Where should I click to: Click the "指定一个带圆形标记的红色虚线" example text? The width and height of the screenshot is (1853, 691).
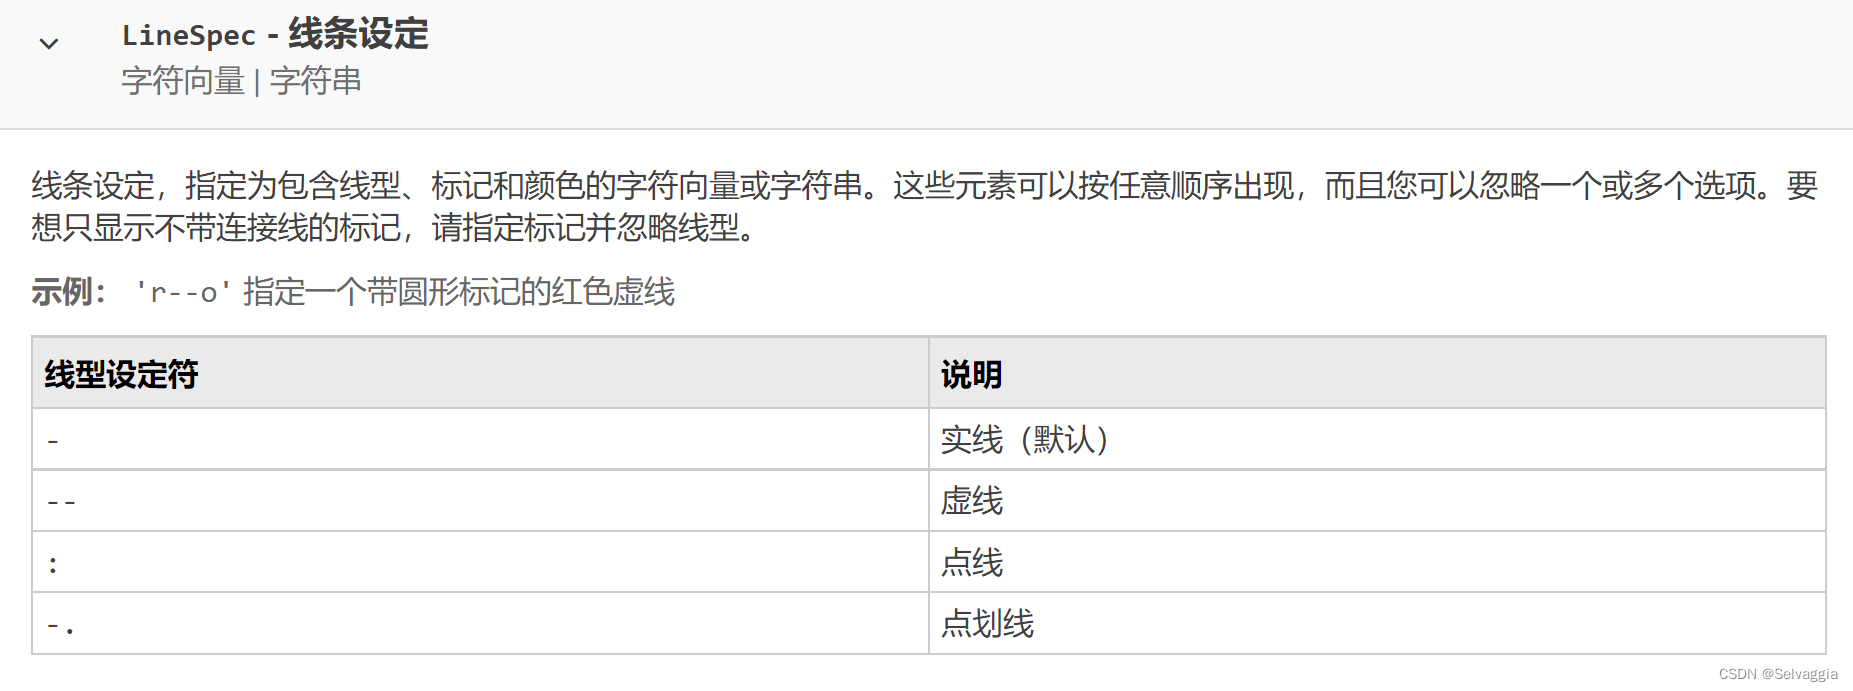459,292
